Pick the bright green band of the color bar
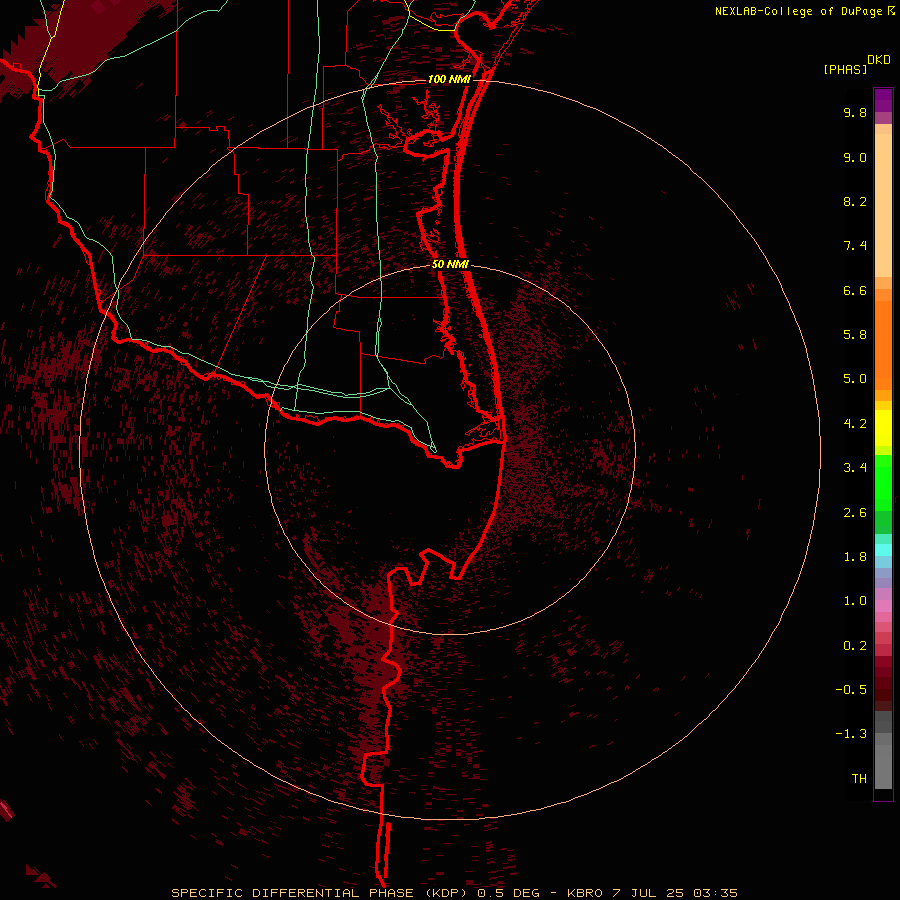900x900 pixels. [x=883, y=483]
